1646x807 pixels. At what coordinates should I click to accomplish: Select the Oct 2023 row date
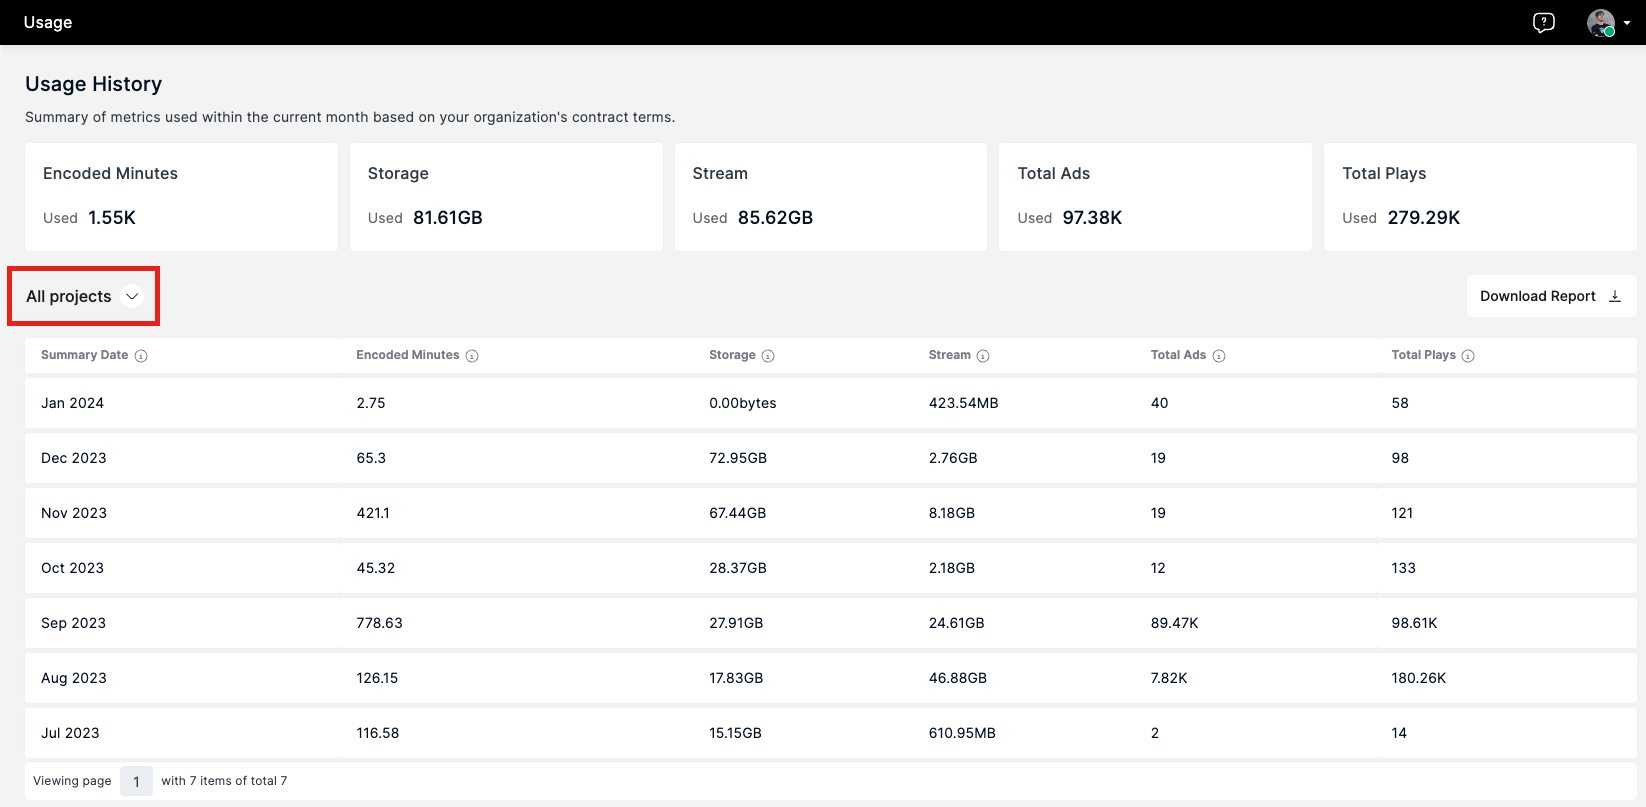tap(72, 568)
